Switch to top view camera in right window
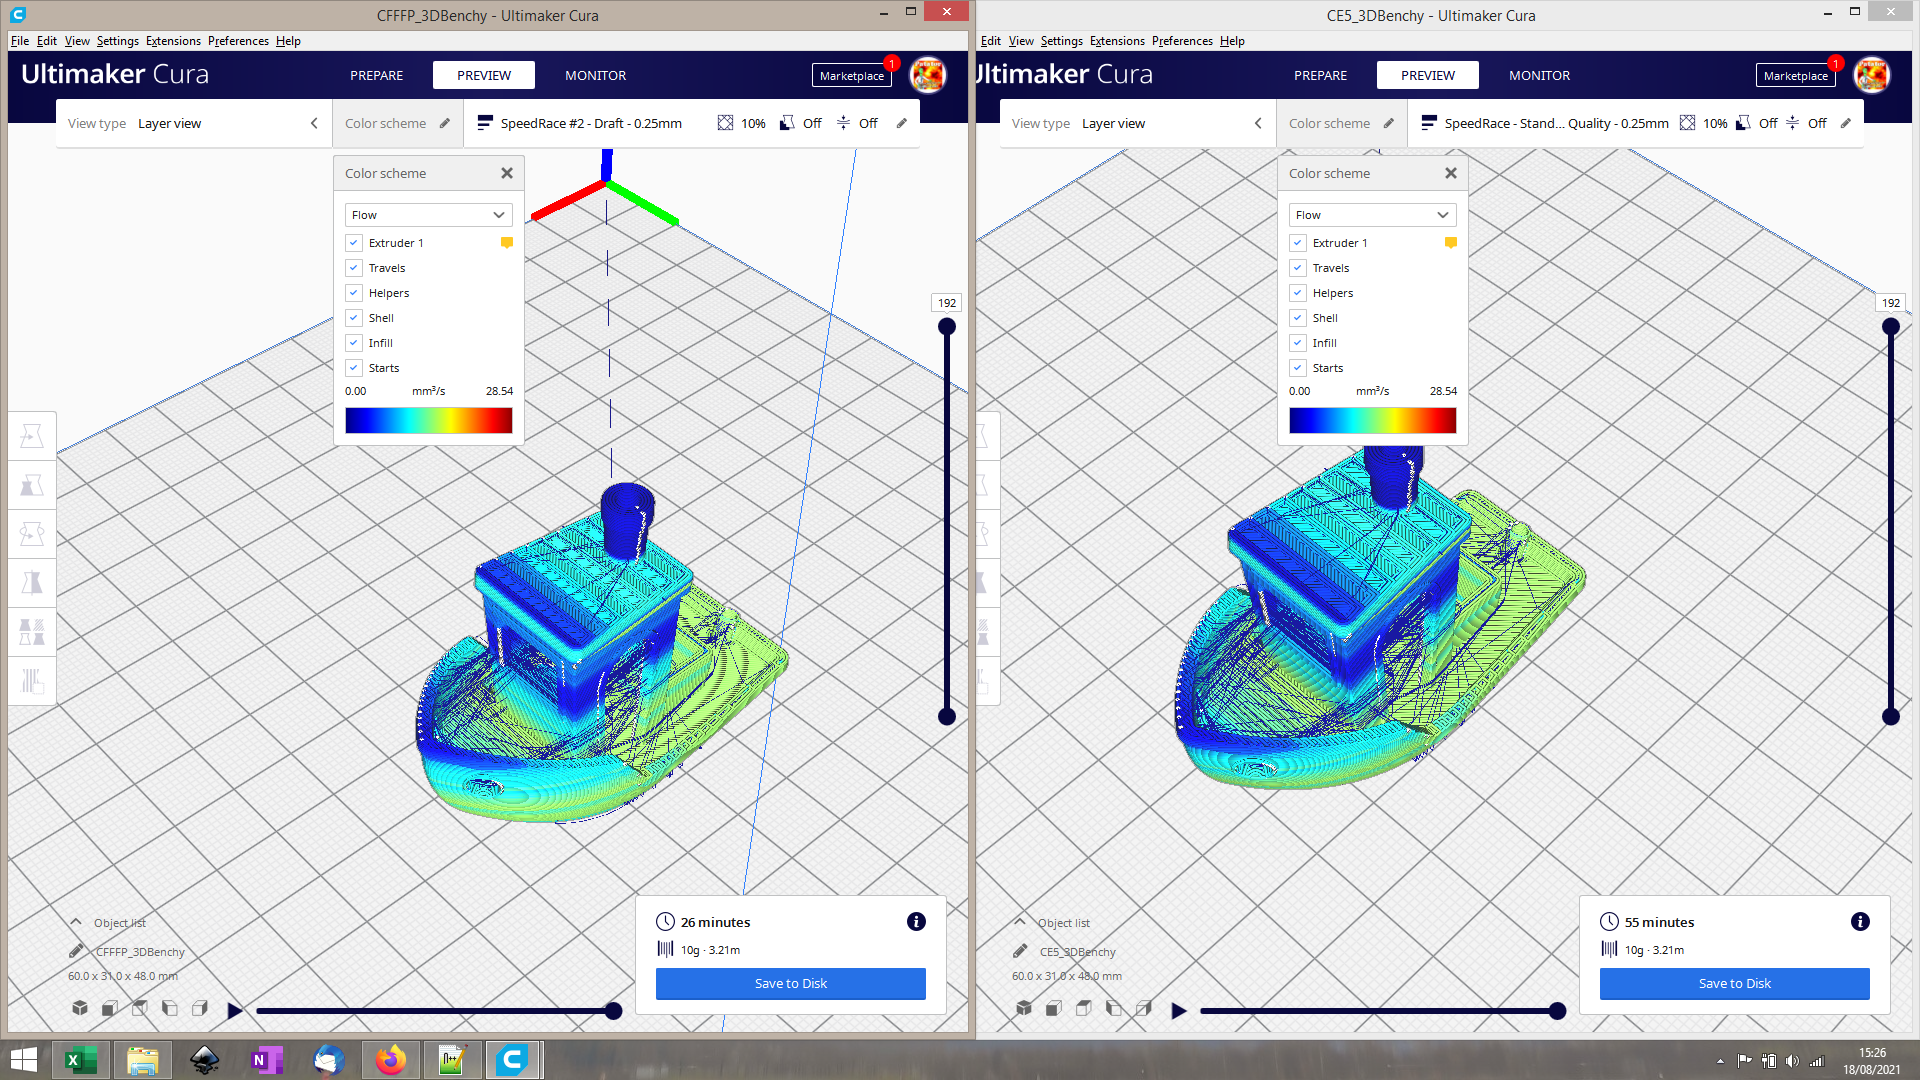The image size is (1920, 1080). click(x=1084, y=1008)
